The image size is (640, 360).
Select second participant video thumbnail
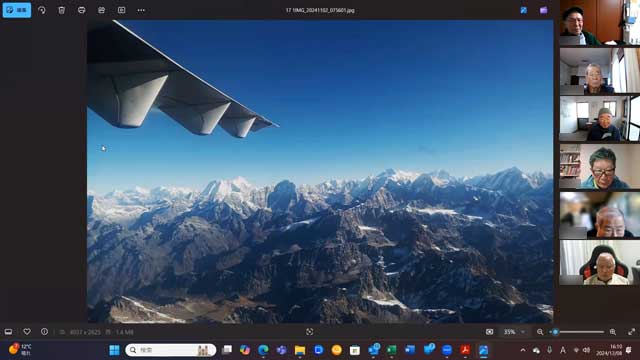pos(600,70)
